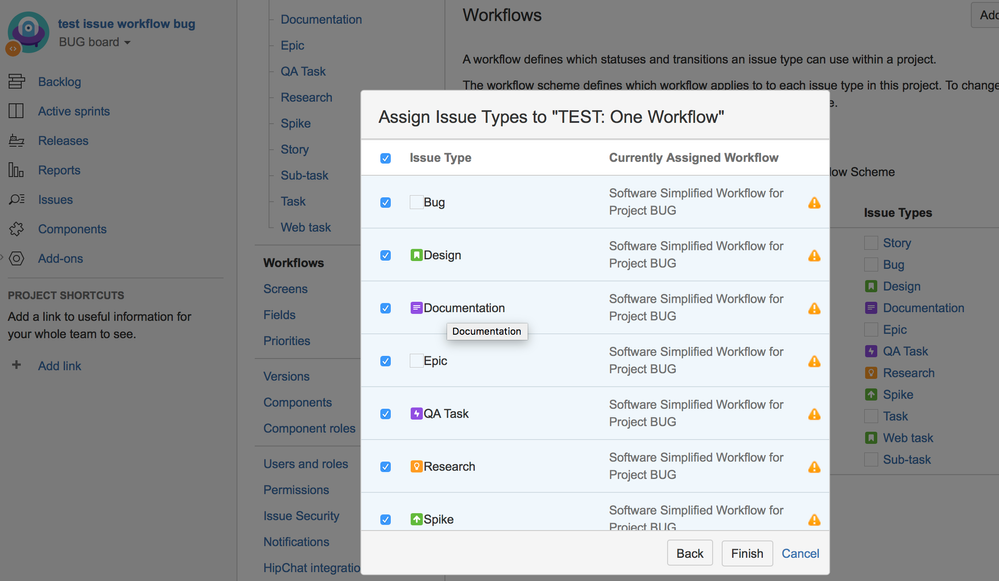Click the Design issue type icon in dialog
This screenshot has width=999, height=581.
click(416, 255)
